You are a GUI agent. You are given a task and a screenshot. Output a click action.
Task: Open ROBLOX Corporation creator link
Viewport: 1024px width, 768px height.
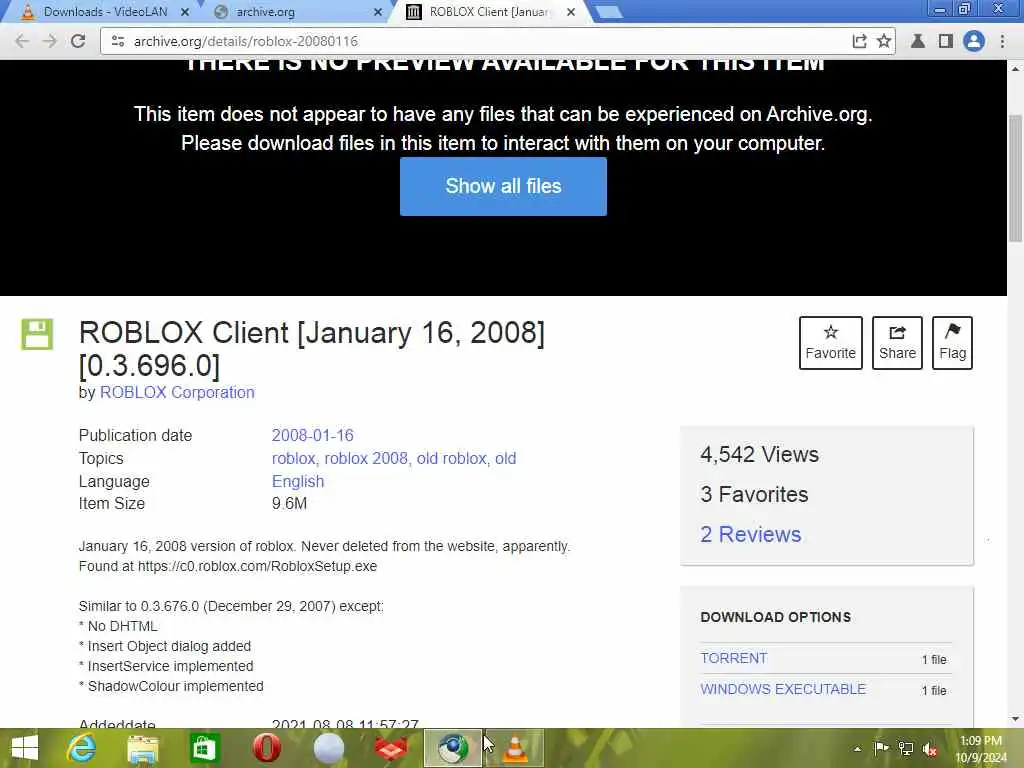[x=177, y=392]
